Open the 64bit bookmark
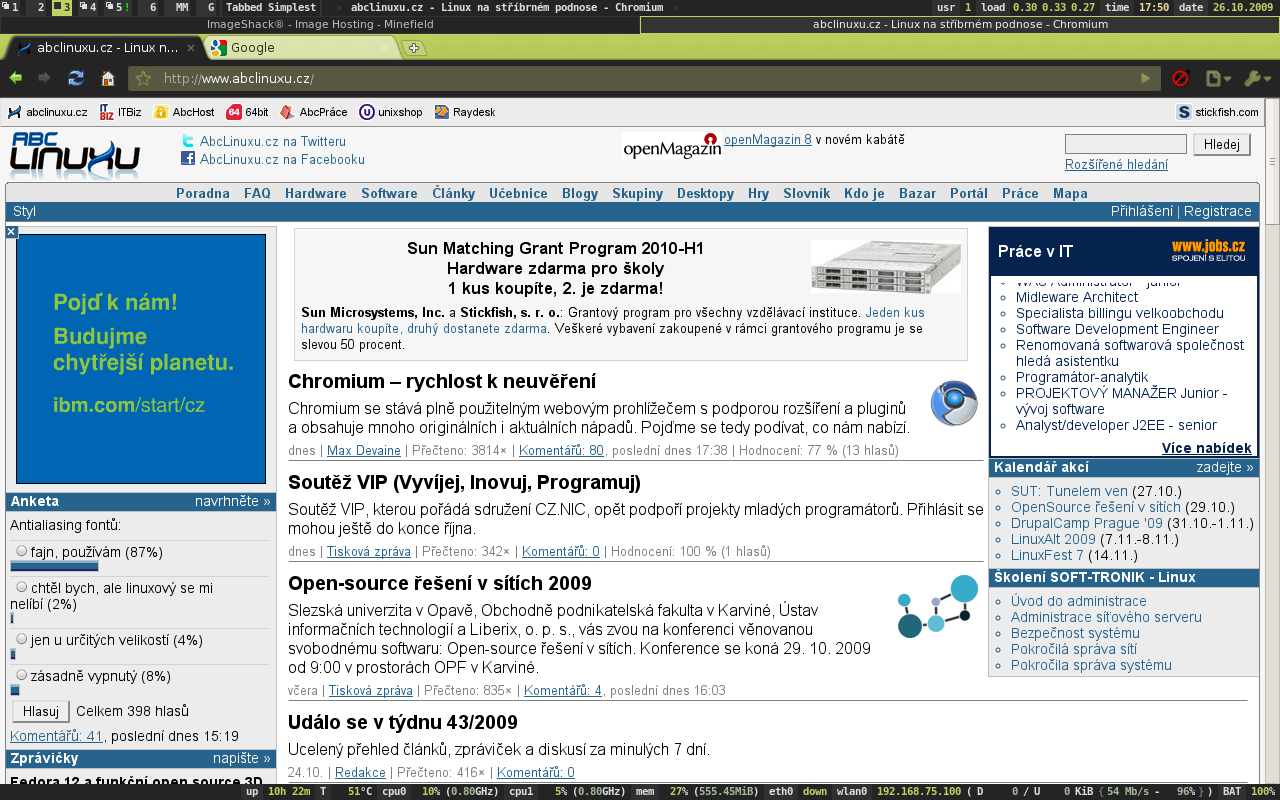 click(x=248, y=112)
